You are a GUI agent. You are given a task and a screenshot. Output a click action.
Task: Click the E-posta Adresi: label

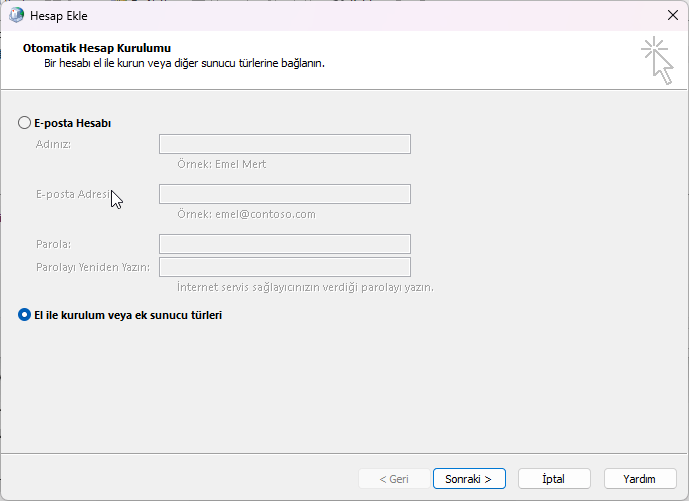[72, 194]
